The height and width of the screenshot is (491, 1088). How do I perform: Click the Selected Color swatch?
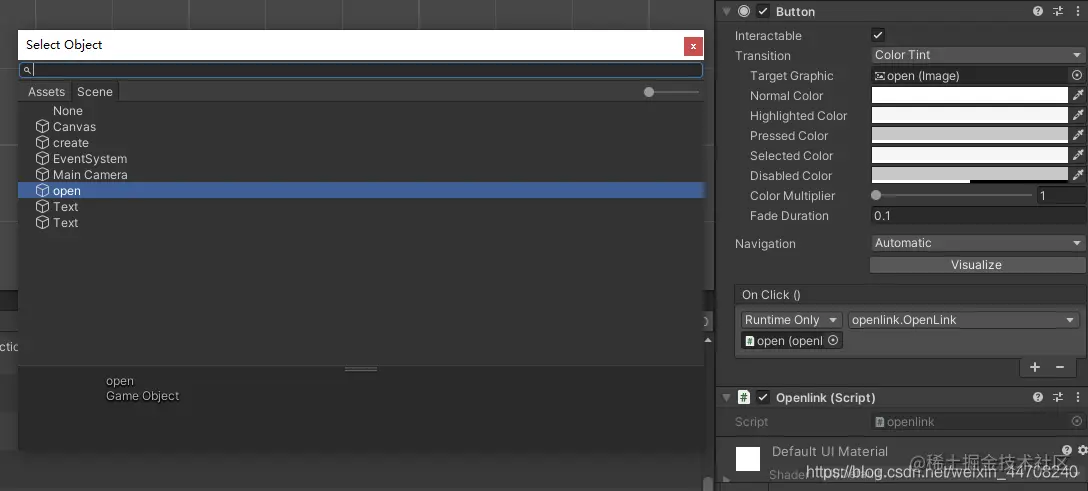point(969,155)
